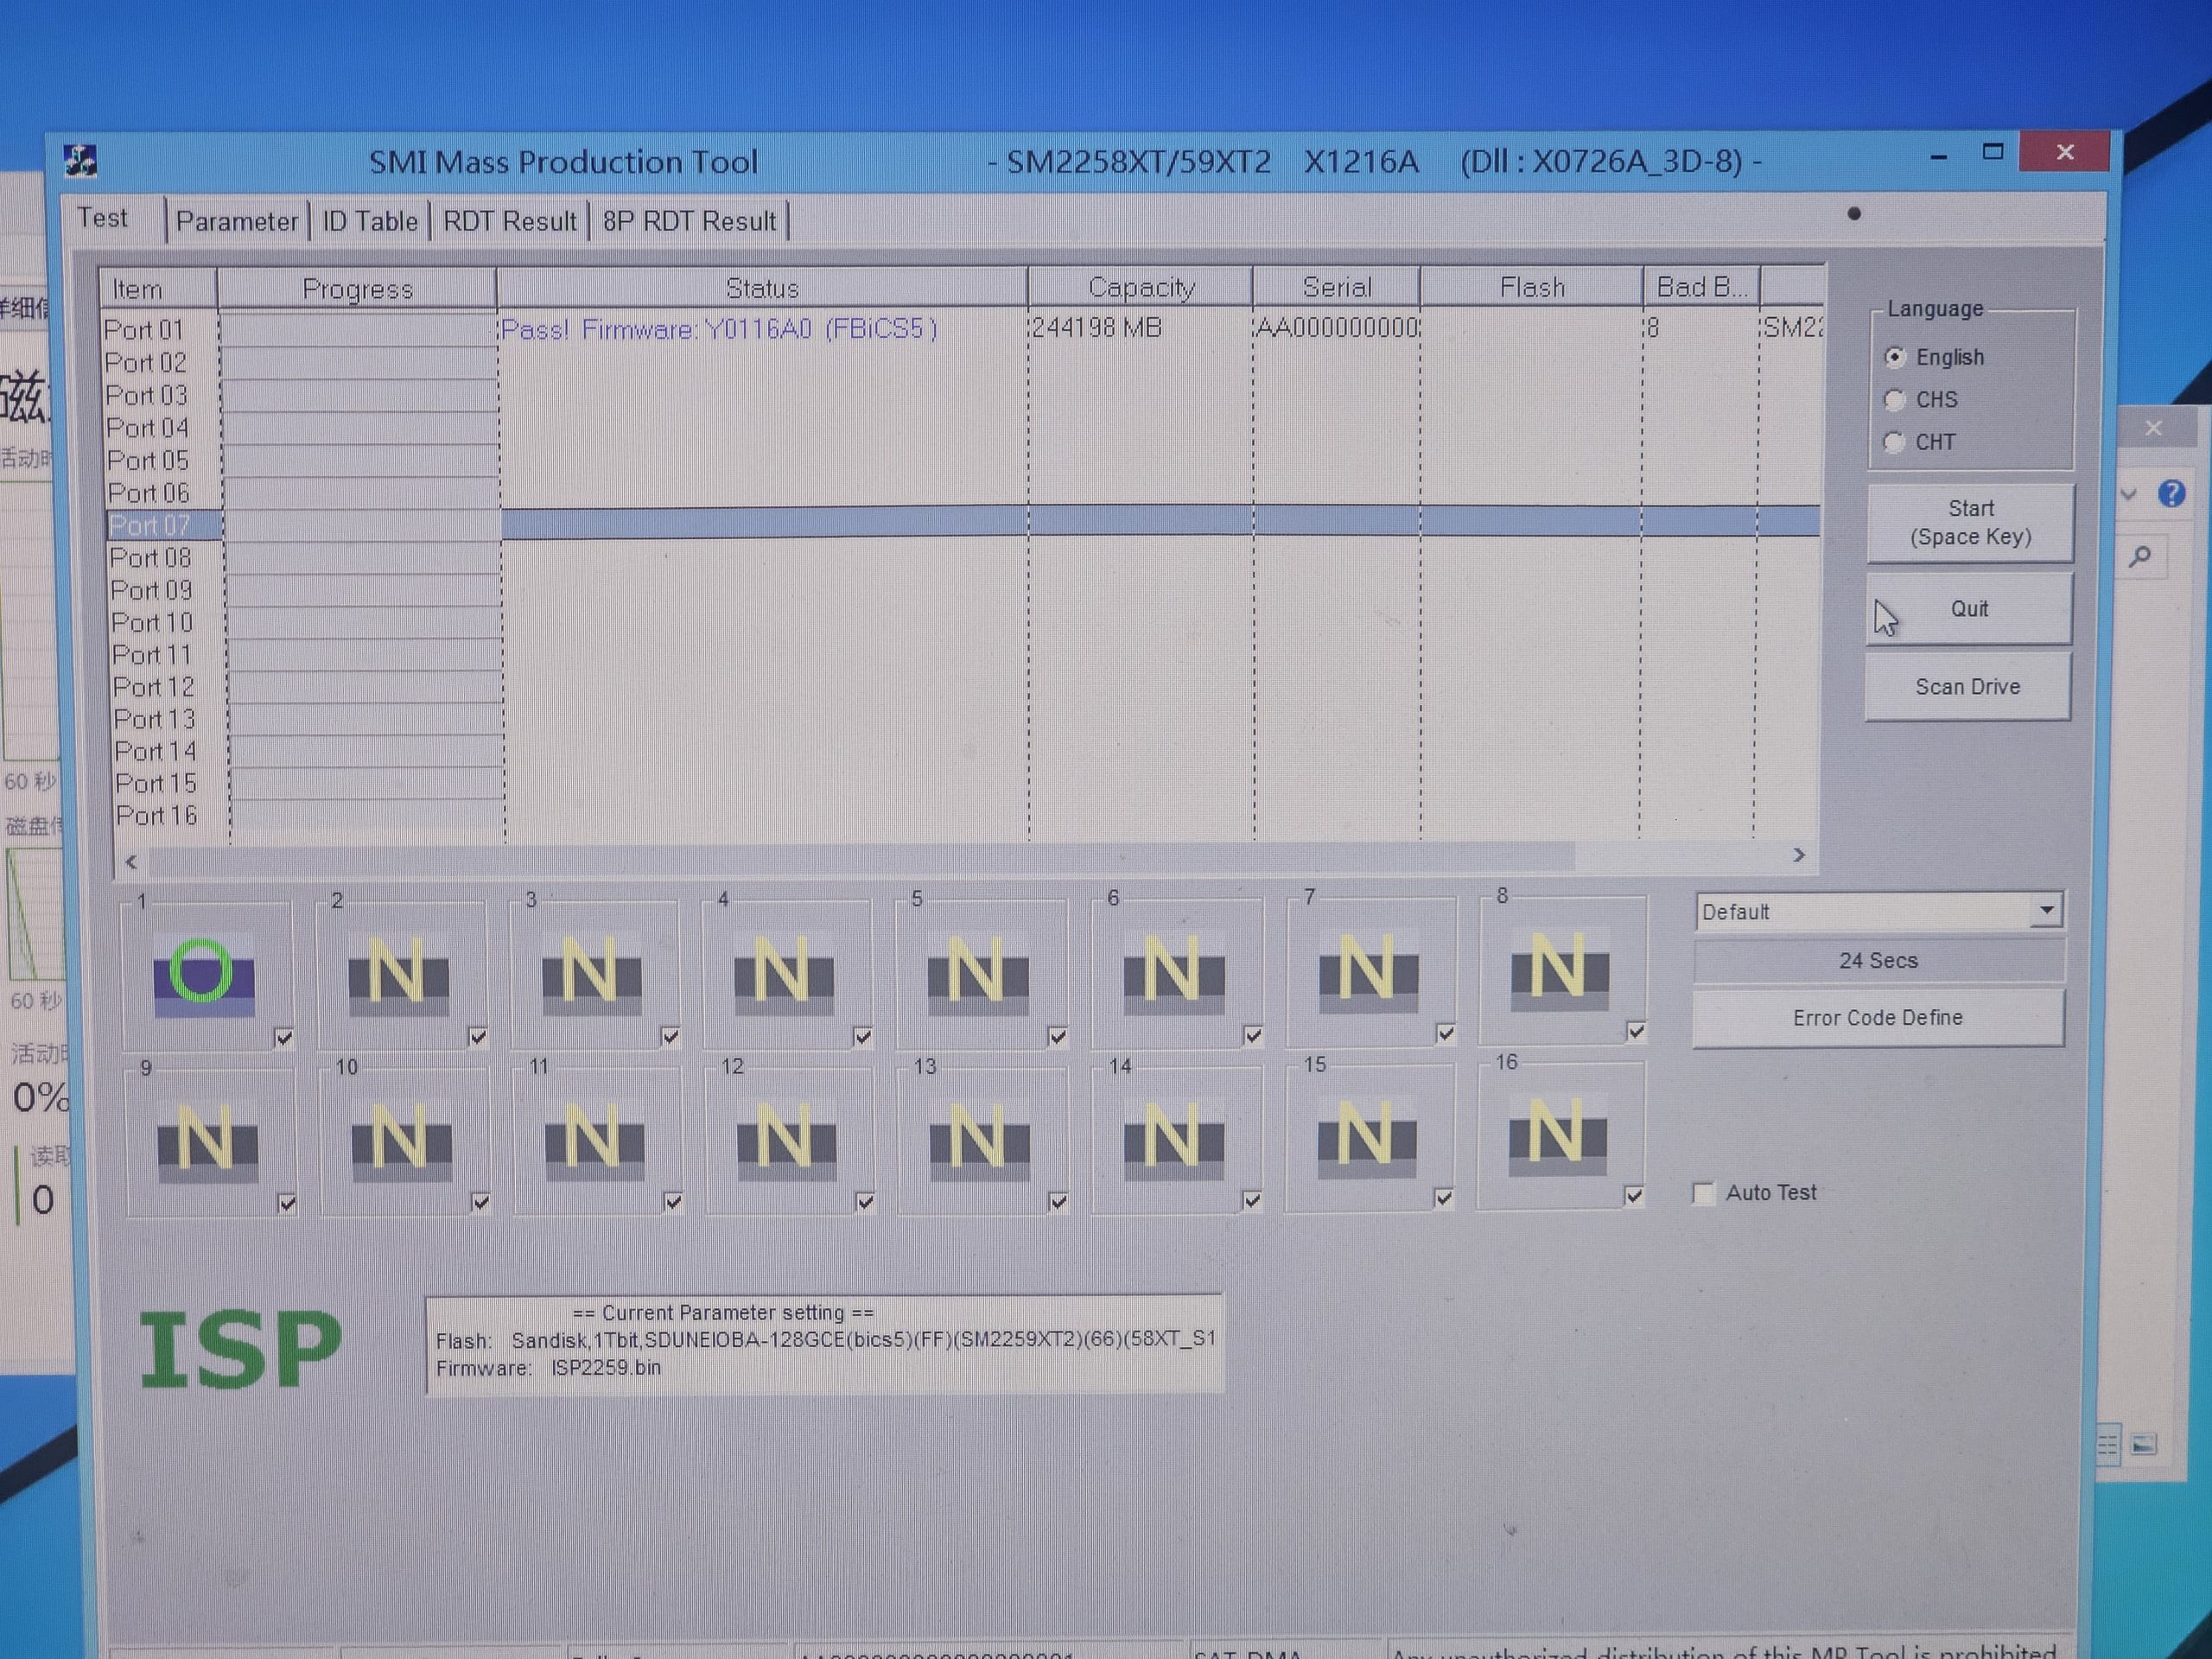Open the RDT Result tab

(x=509, y=221)
